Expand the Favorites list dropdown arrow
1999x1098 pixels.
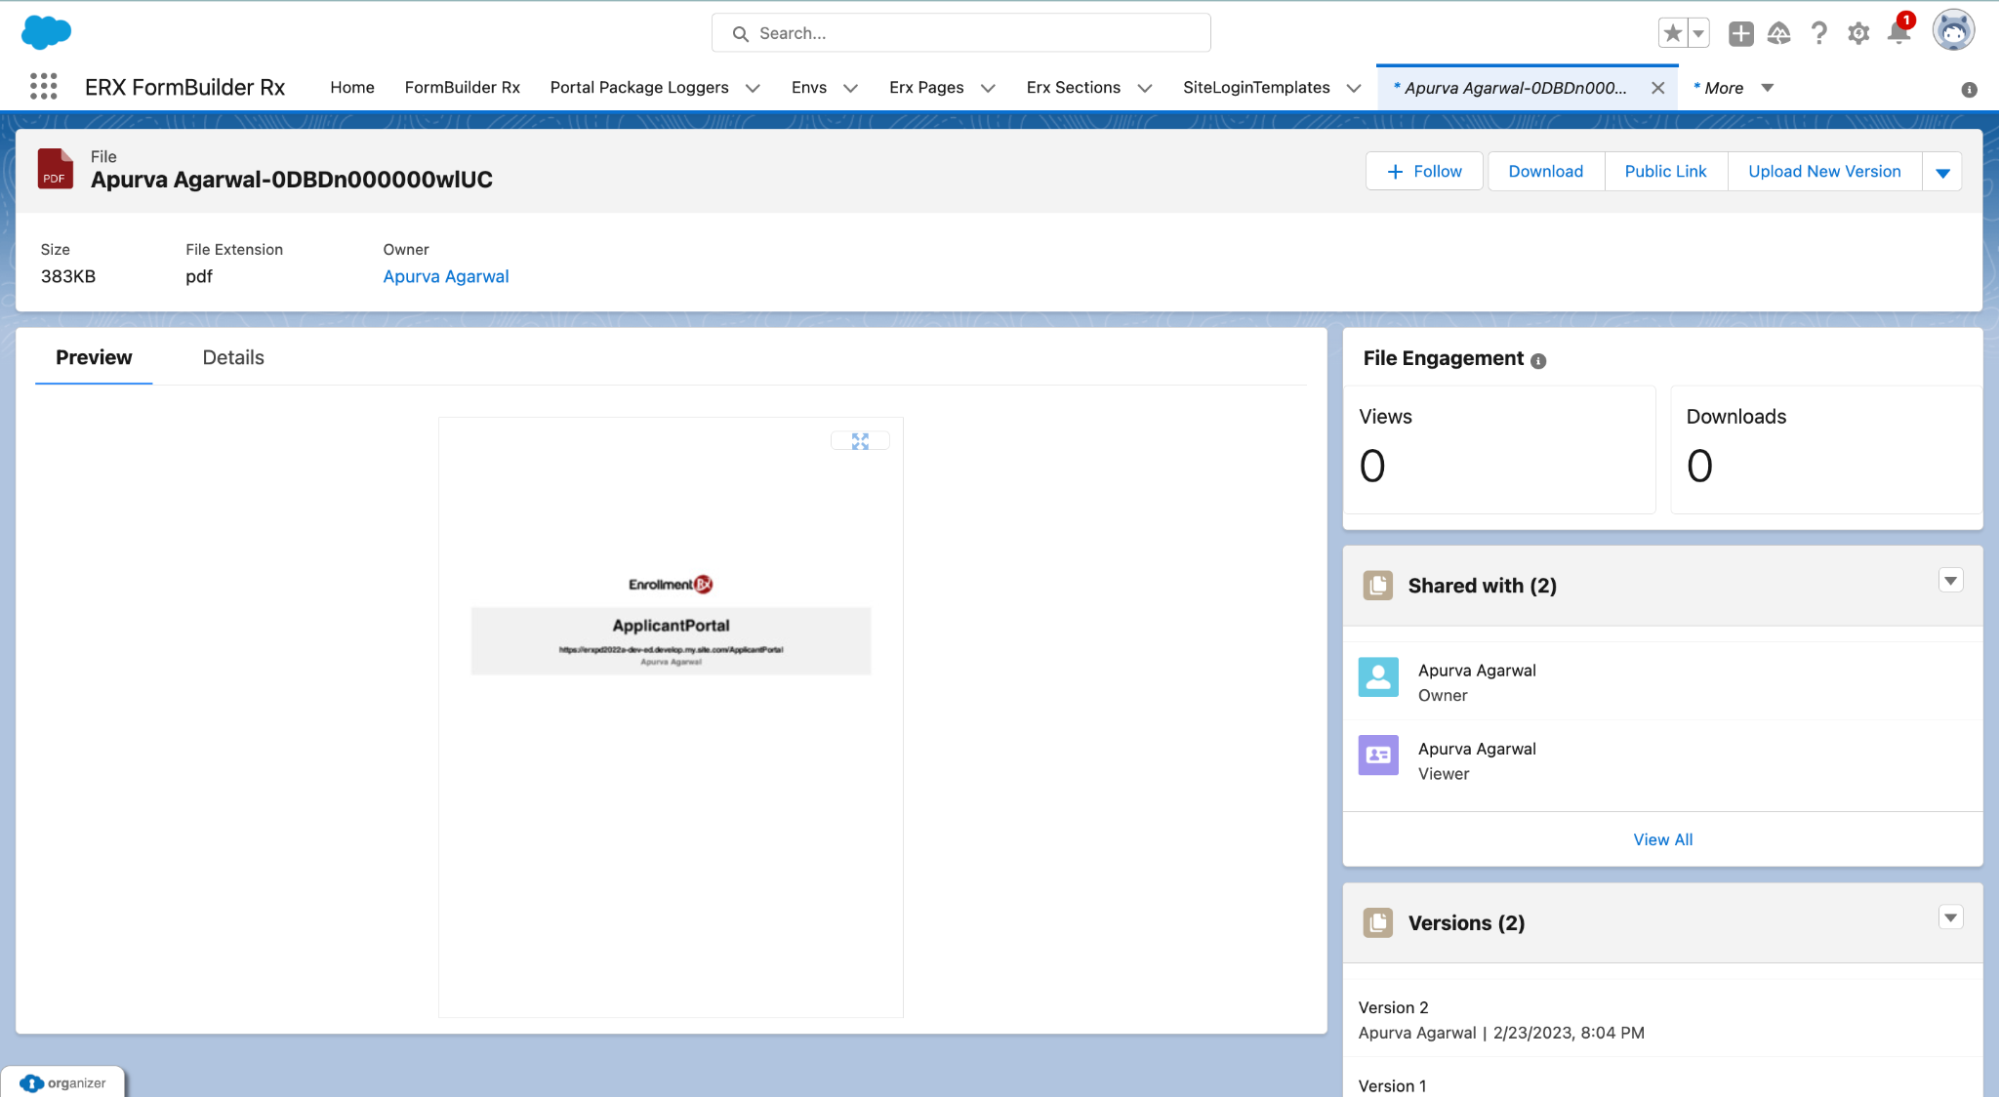pos(1698,33)
